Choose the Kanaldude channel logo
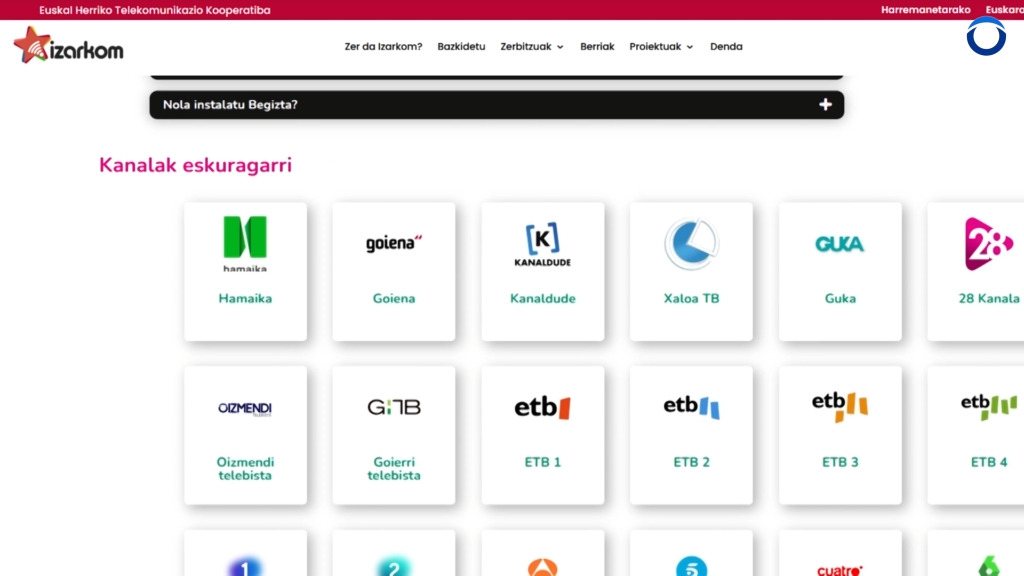This screenshot has height=576, width=1024. click(x=543, y=244)
